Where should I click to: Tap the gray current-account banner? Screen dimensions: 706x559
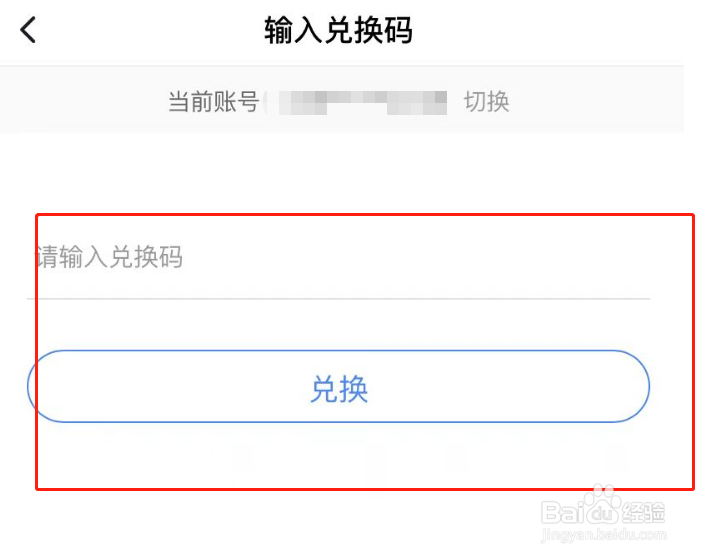pos(342,99)
